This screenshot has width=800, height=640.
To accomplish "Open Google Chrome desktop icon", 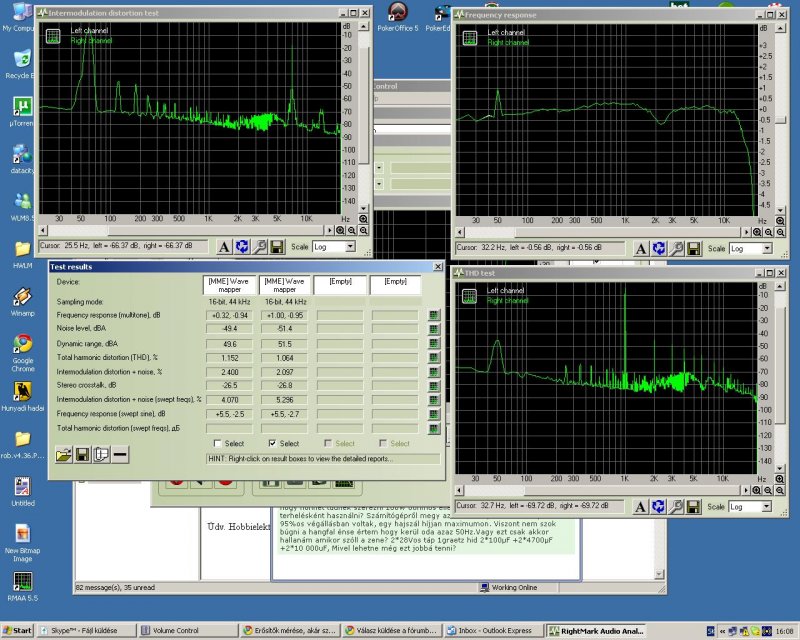I will pos(23,353).
